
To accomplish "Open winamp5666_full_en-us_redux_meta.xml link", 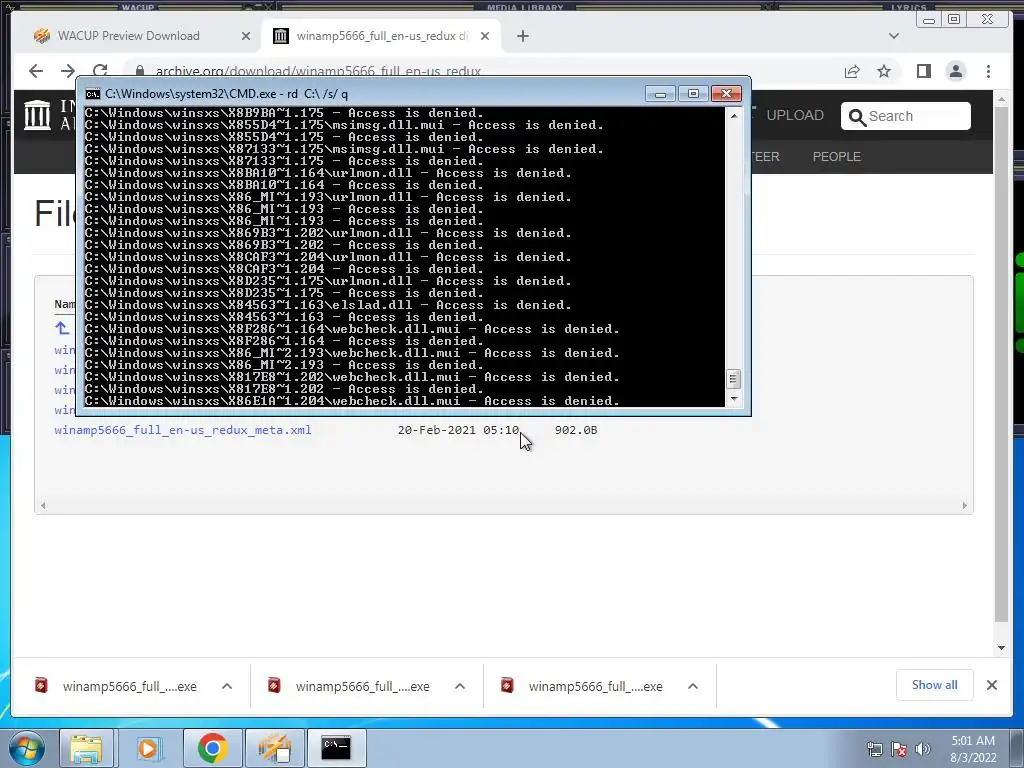I will click(183, 430).
